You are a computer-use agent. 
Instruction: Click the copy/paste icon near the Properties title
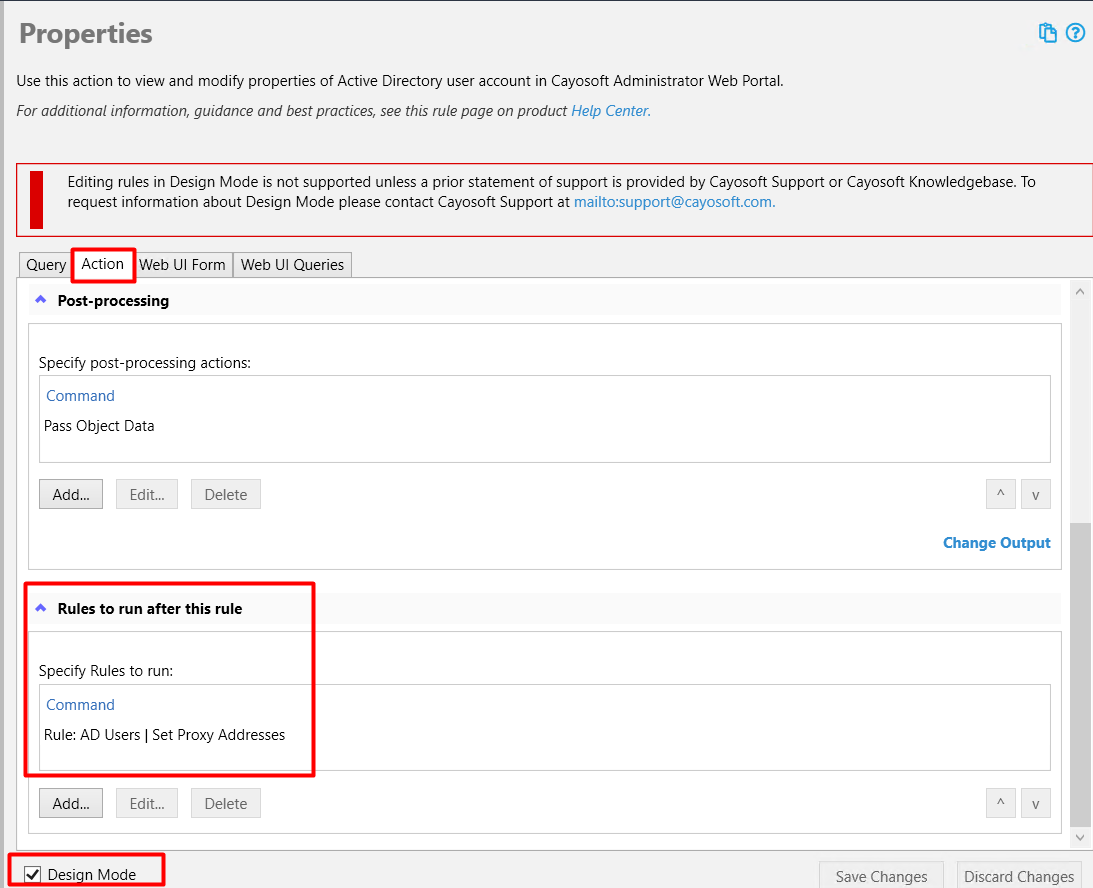[1047, 33]
